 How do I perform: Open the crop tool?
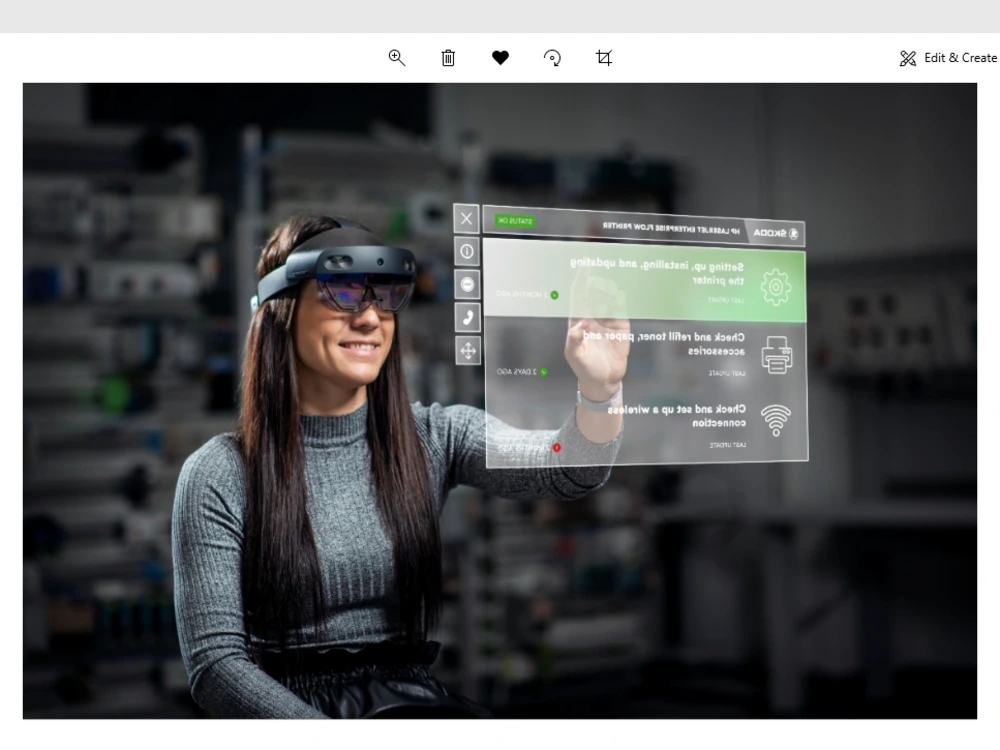[604, 58]
